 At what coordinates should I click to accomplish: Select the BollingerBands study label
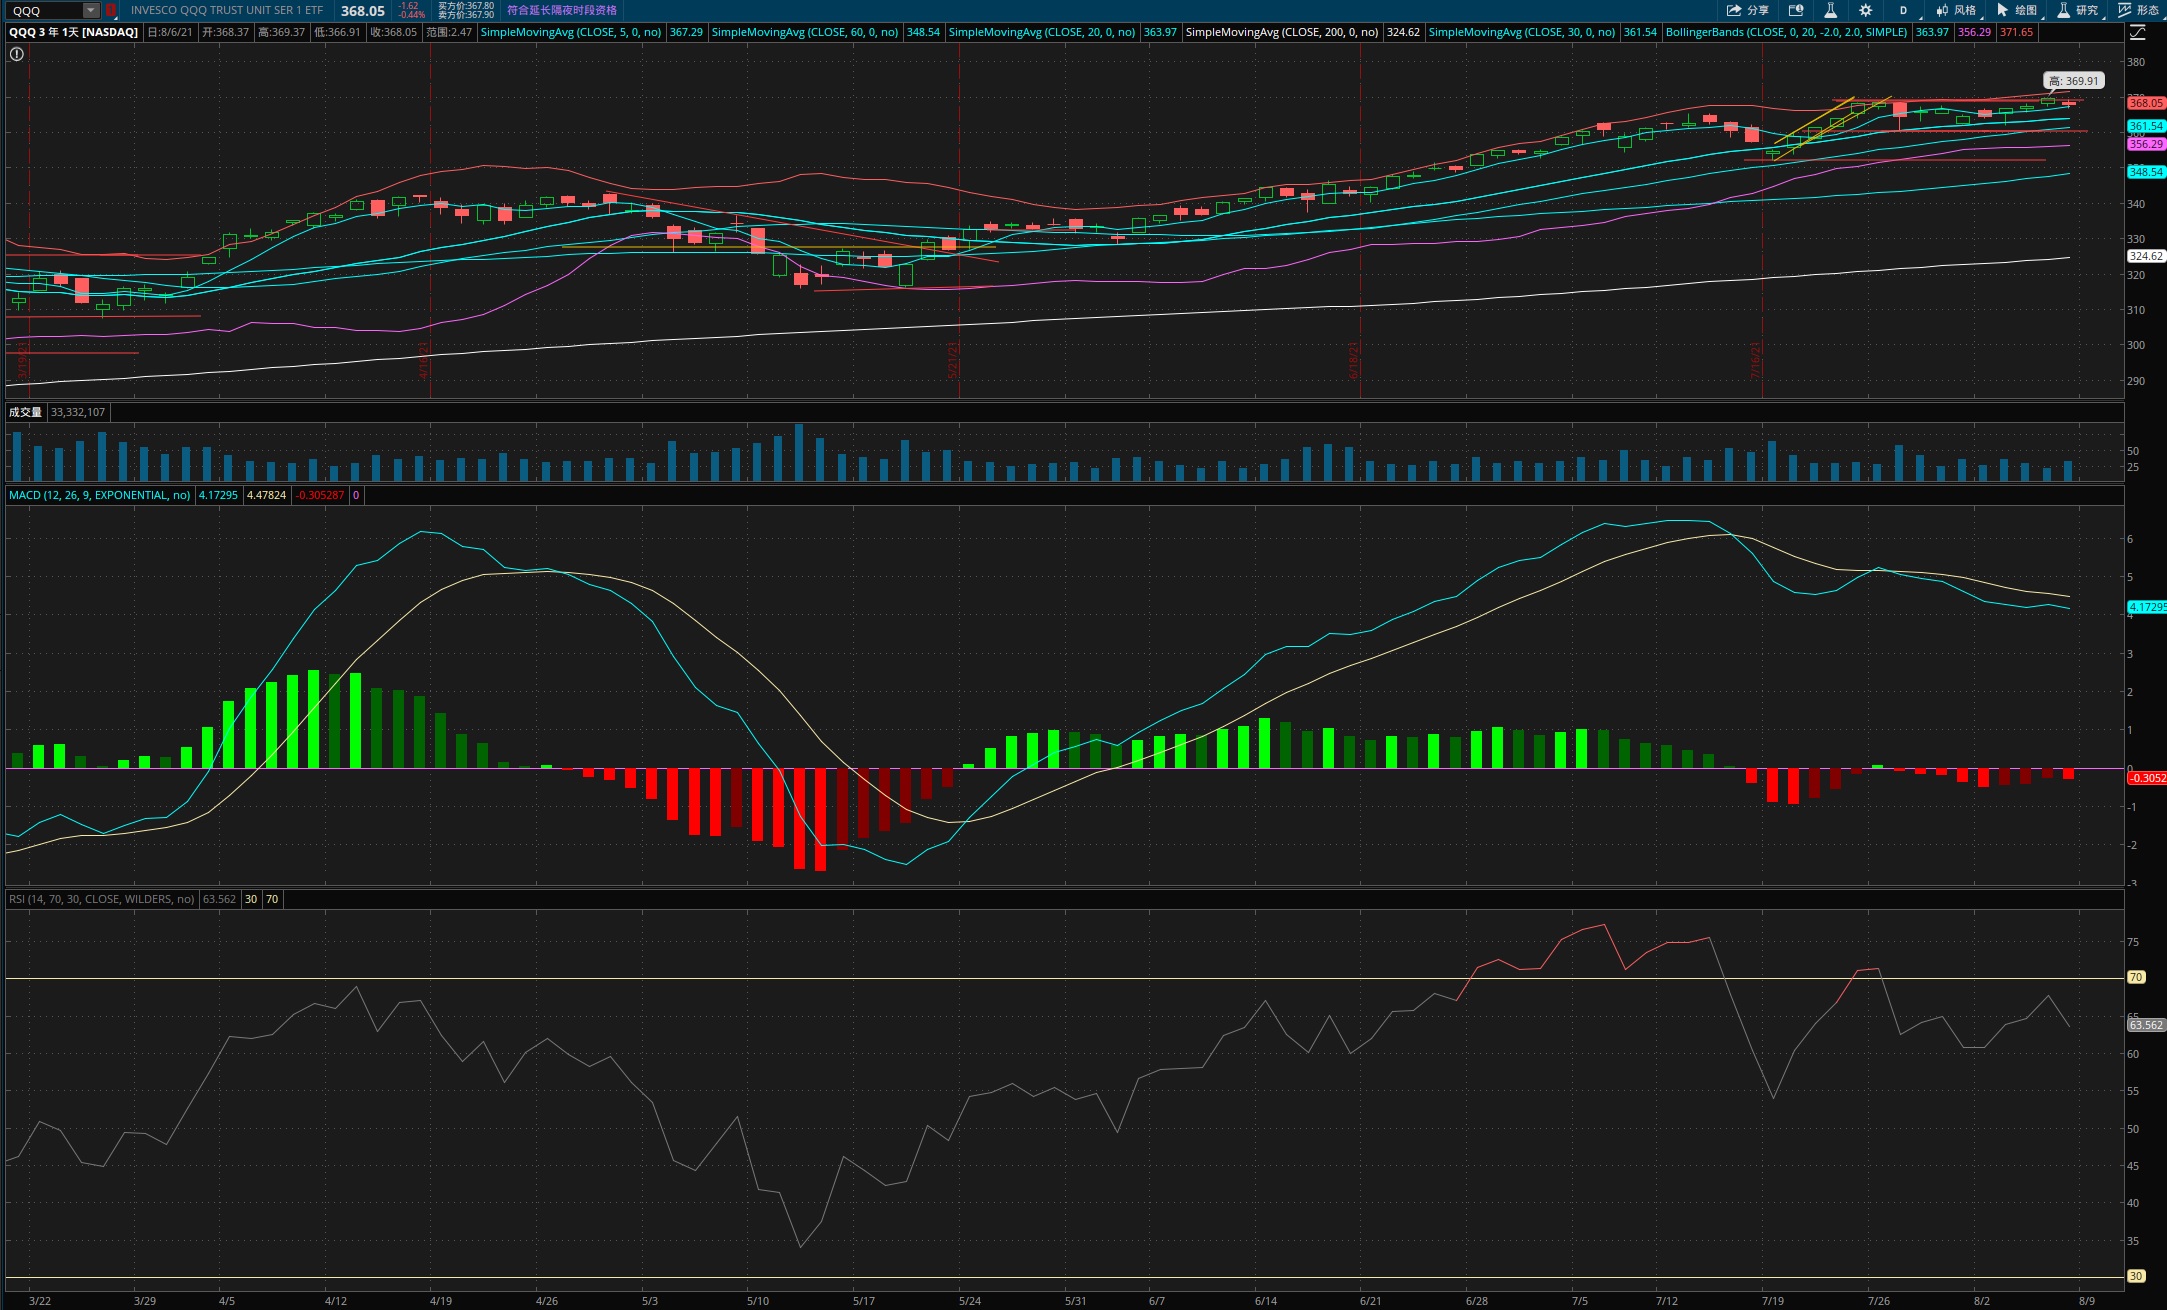(x=1786, y=32)
